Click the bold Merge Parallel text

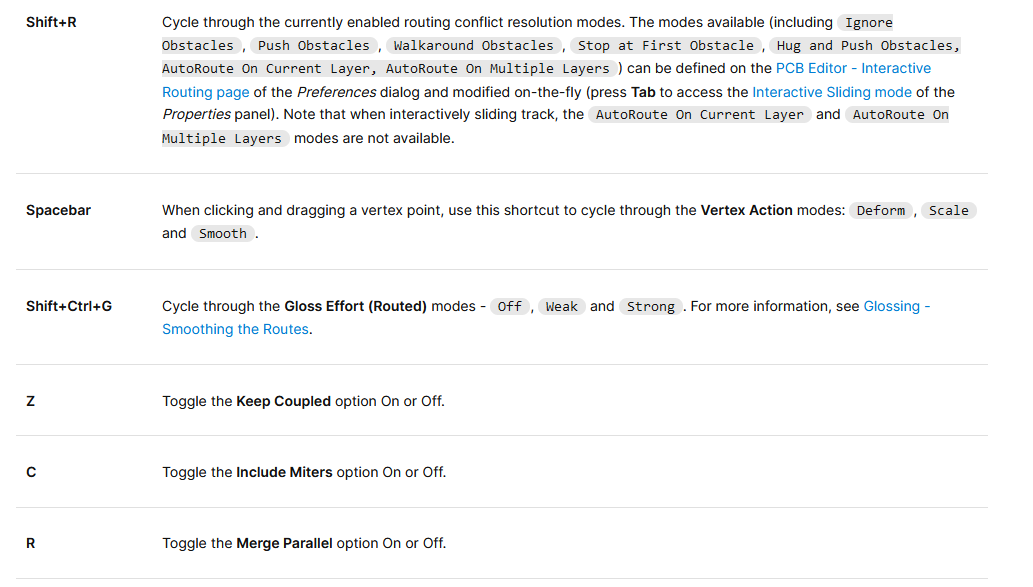click(x=284, y=543)
